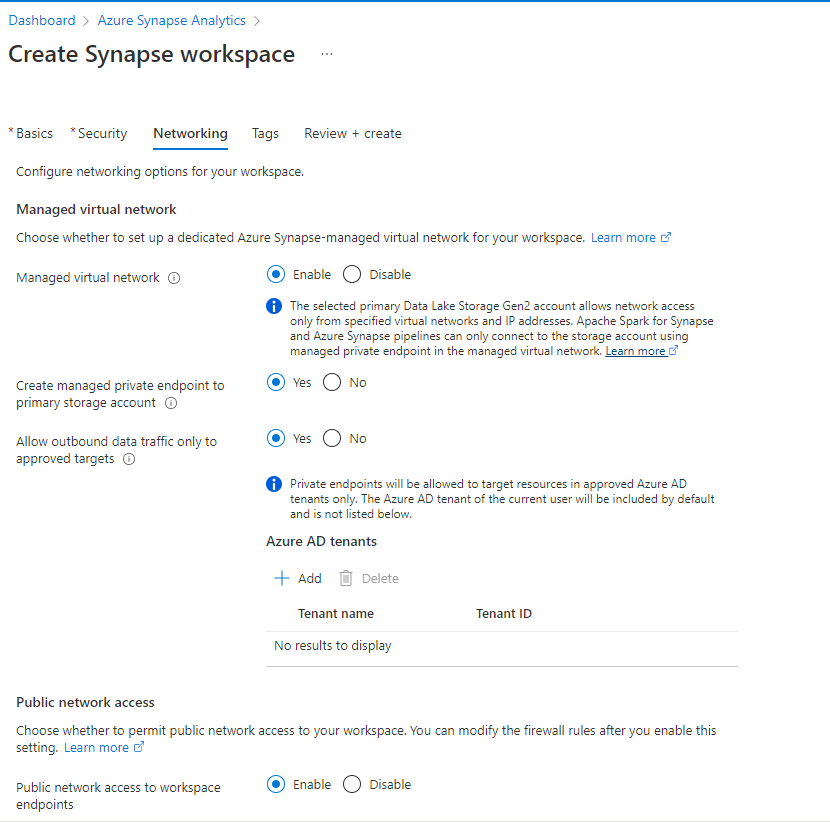Open Learn more link about managed virtual network
Image resolution: width=830 pixels, height=822 pixels.
[630, 238]
